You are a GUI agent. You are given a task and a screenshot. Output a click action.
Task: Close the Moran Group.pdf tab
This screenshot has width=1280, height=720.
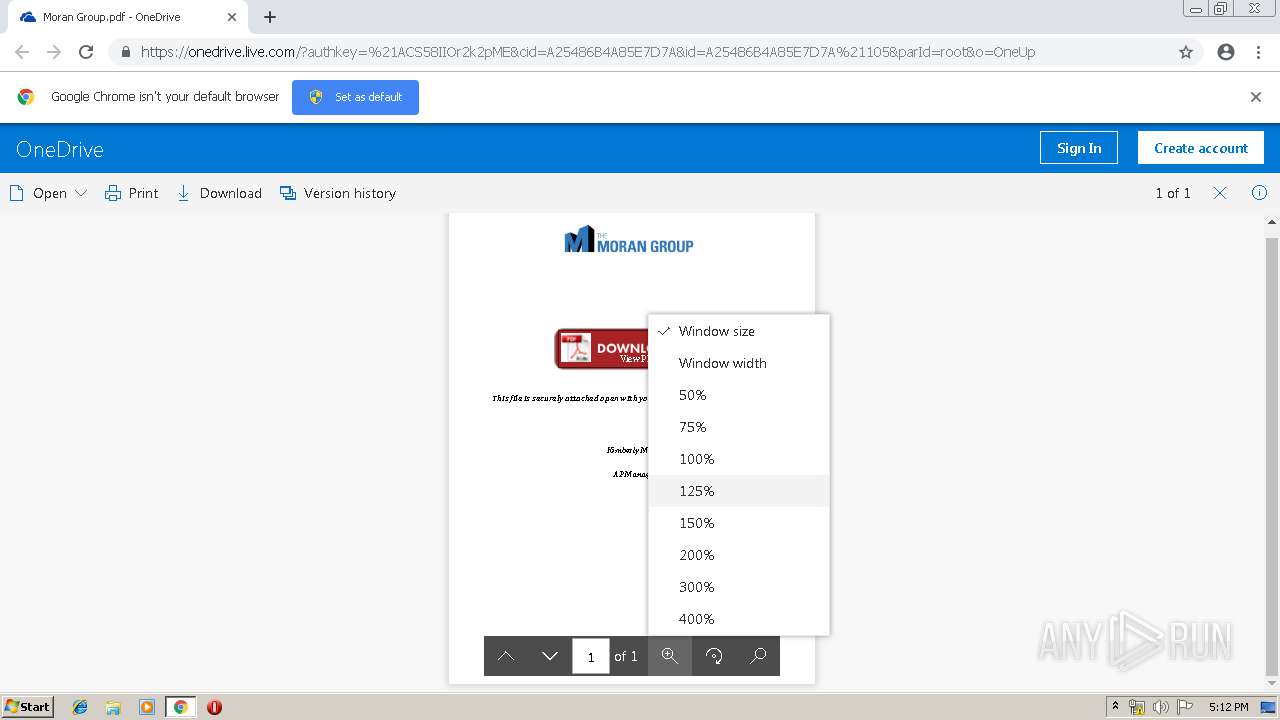[233, 17]
